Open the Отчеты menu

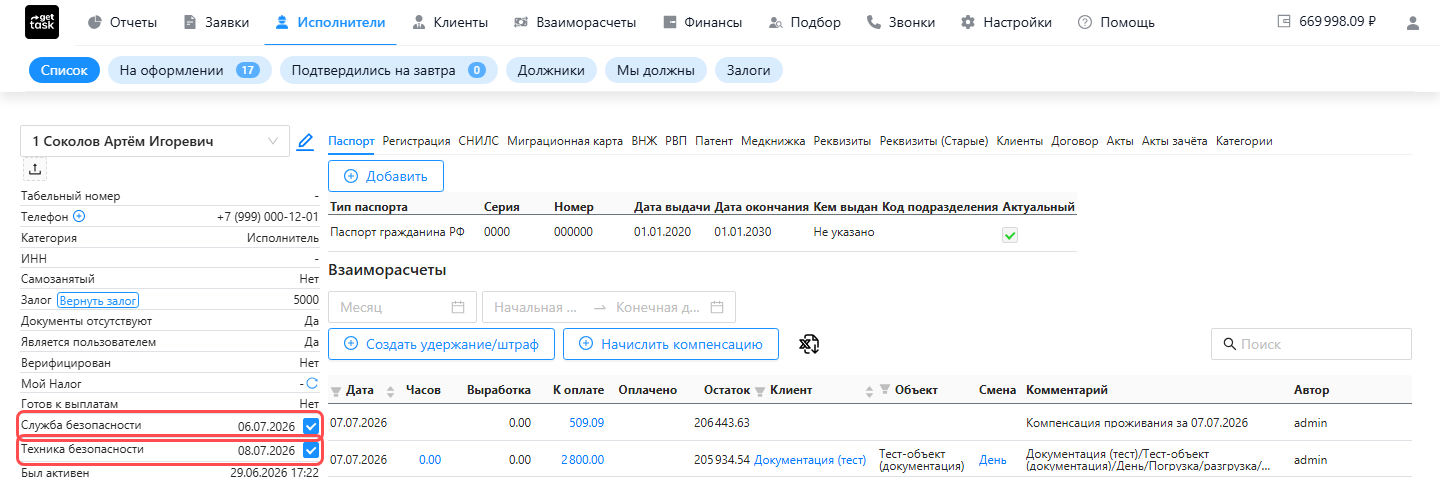[x=122, y=22]
